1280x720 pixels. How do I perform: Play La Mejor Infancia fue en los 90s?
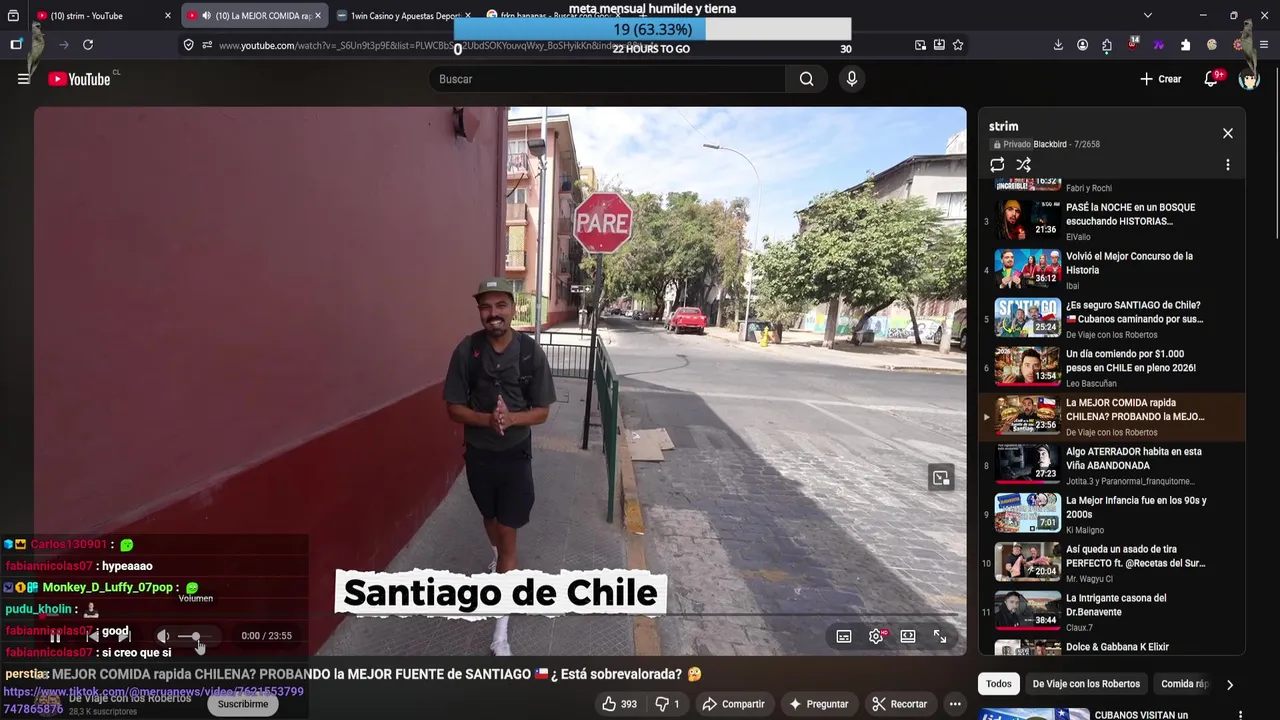pyautogui.click(x=1112, y=514)
